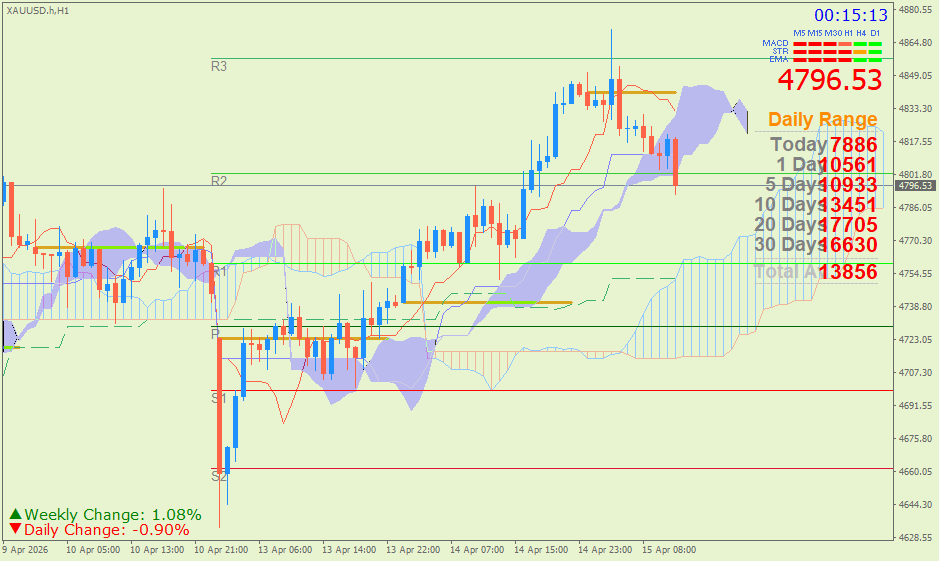Image resolution: width=939 pixels, height=561 pixels.
Task: Click the 14 Apr 15:00 time axis label
Action: click(x=541, y=549)
